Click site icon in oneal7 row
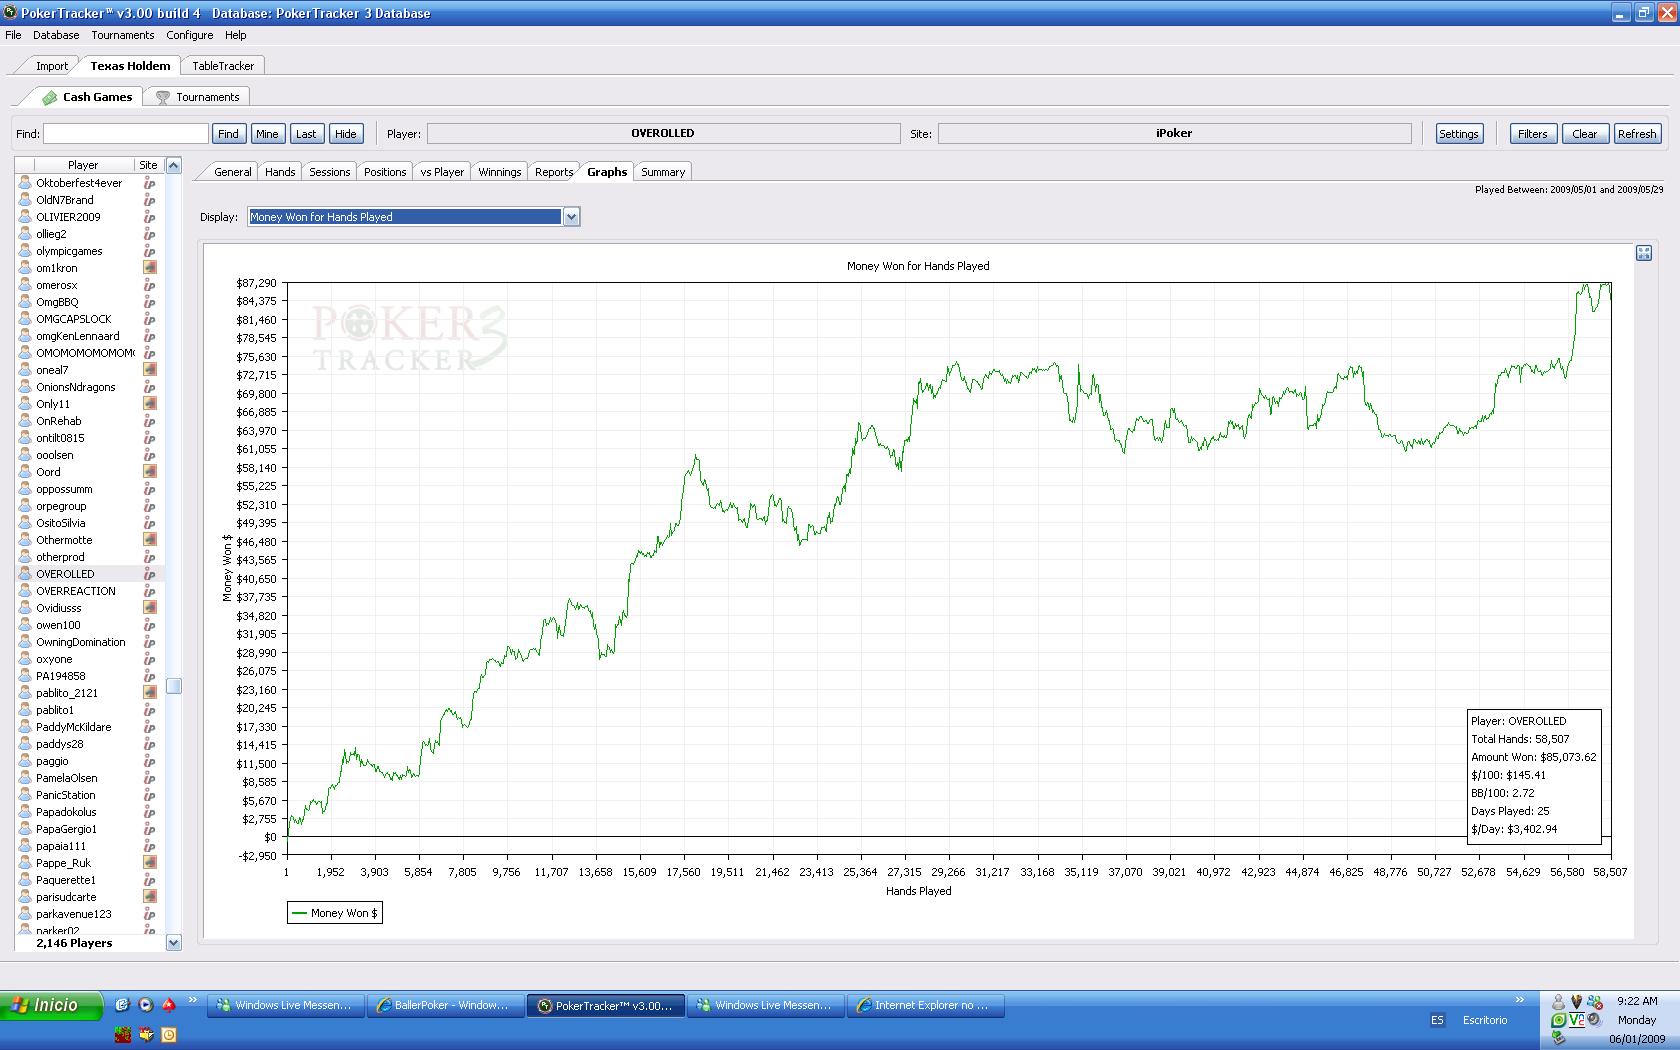Screen dimensions: 1680x1050 point(149,370)
